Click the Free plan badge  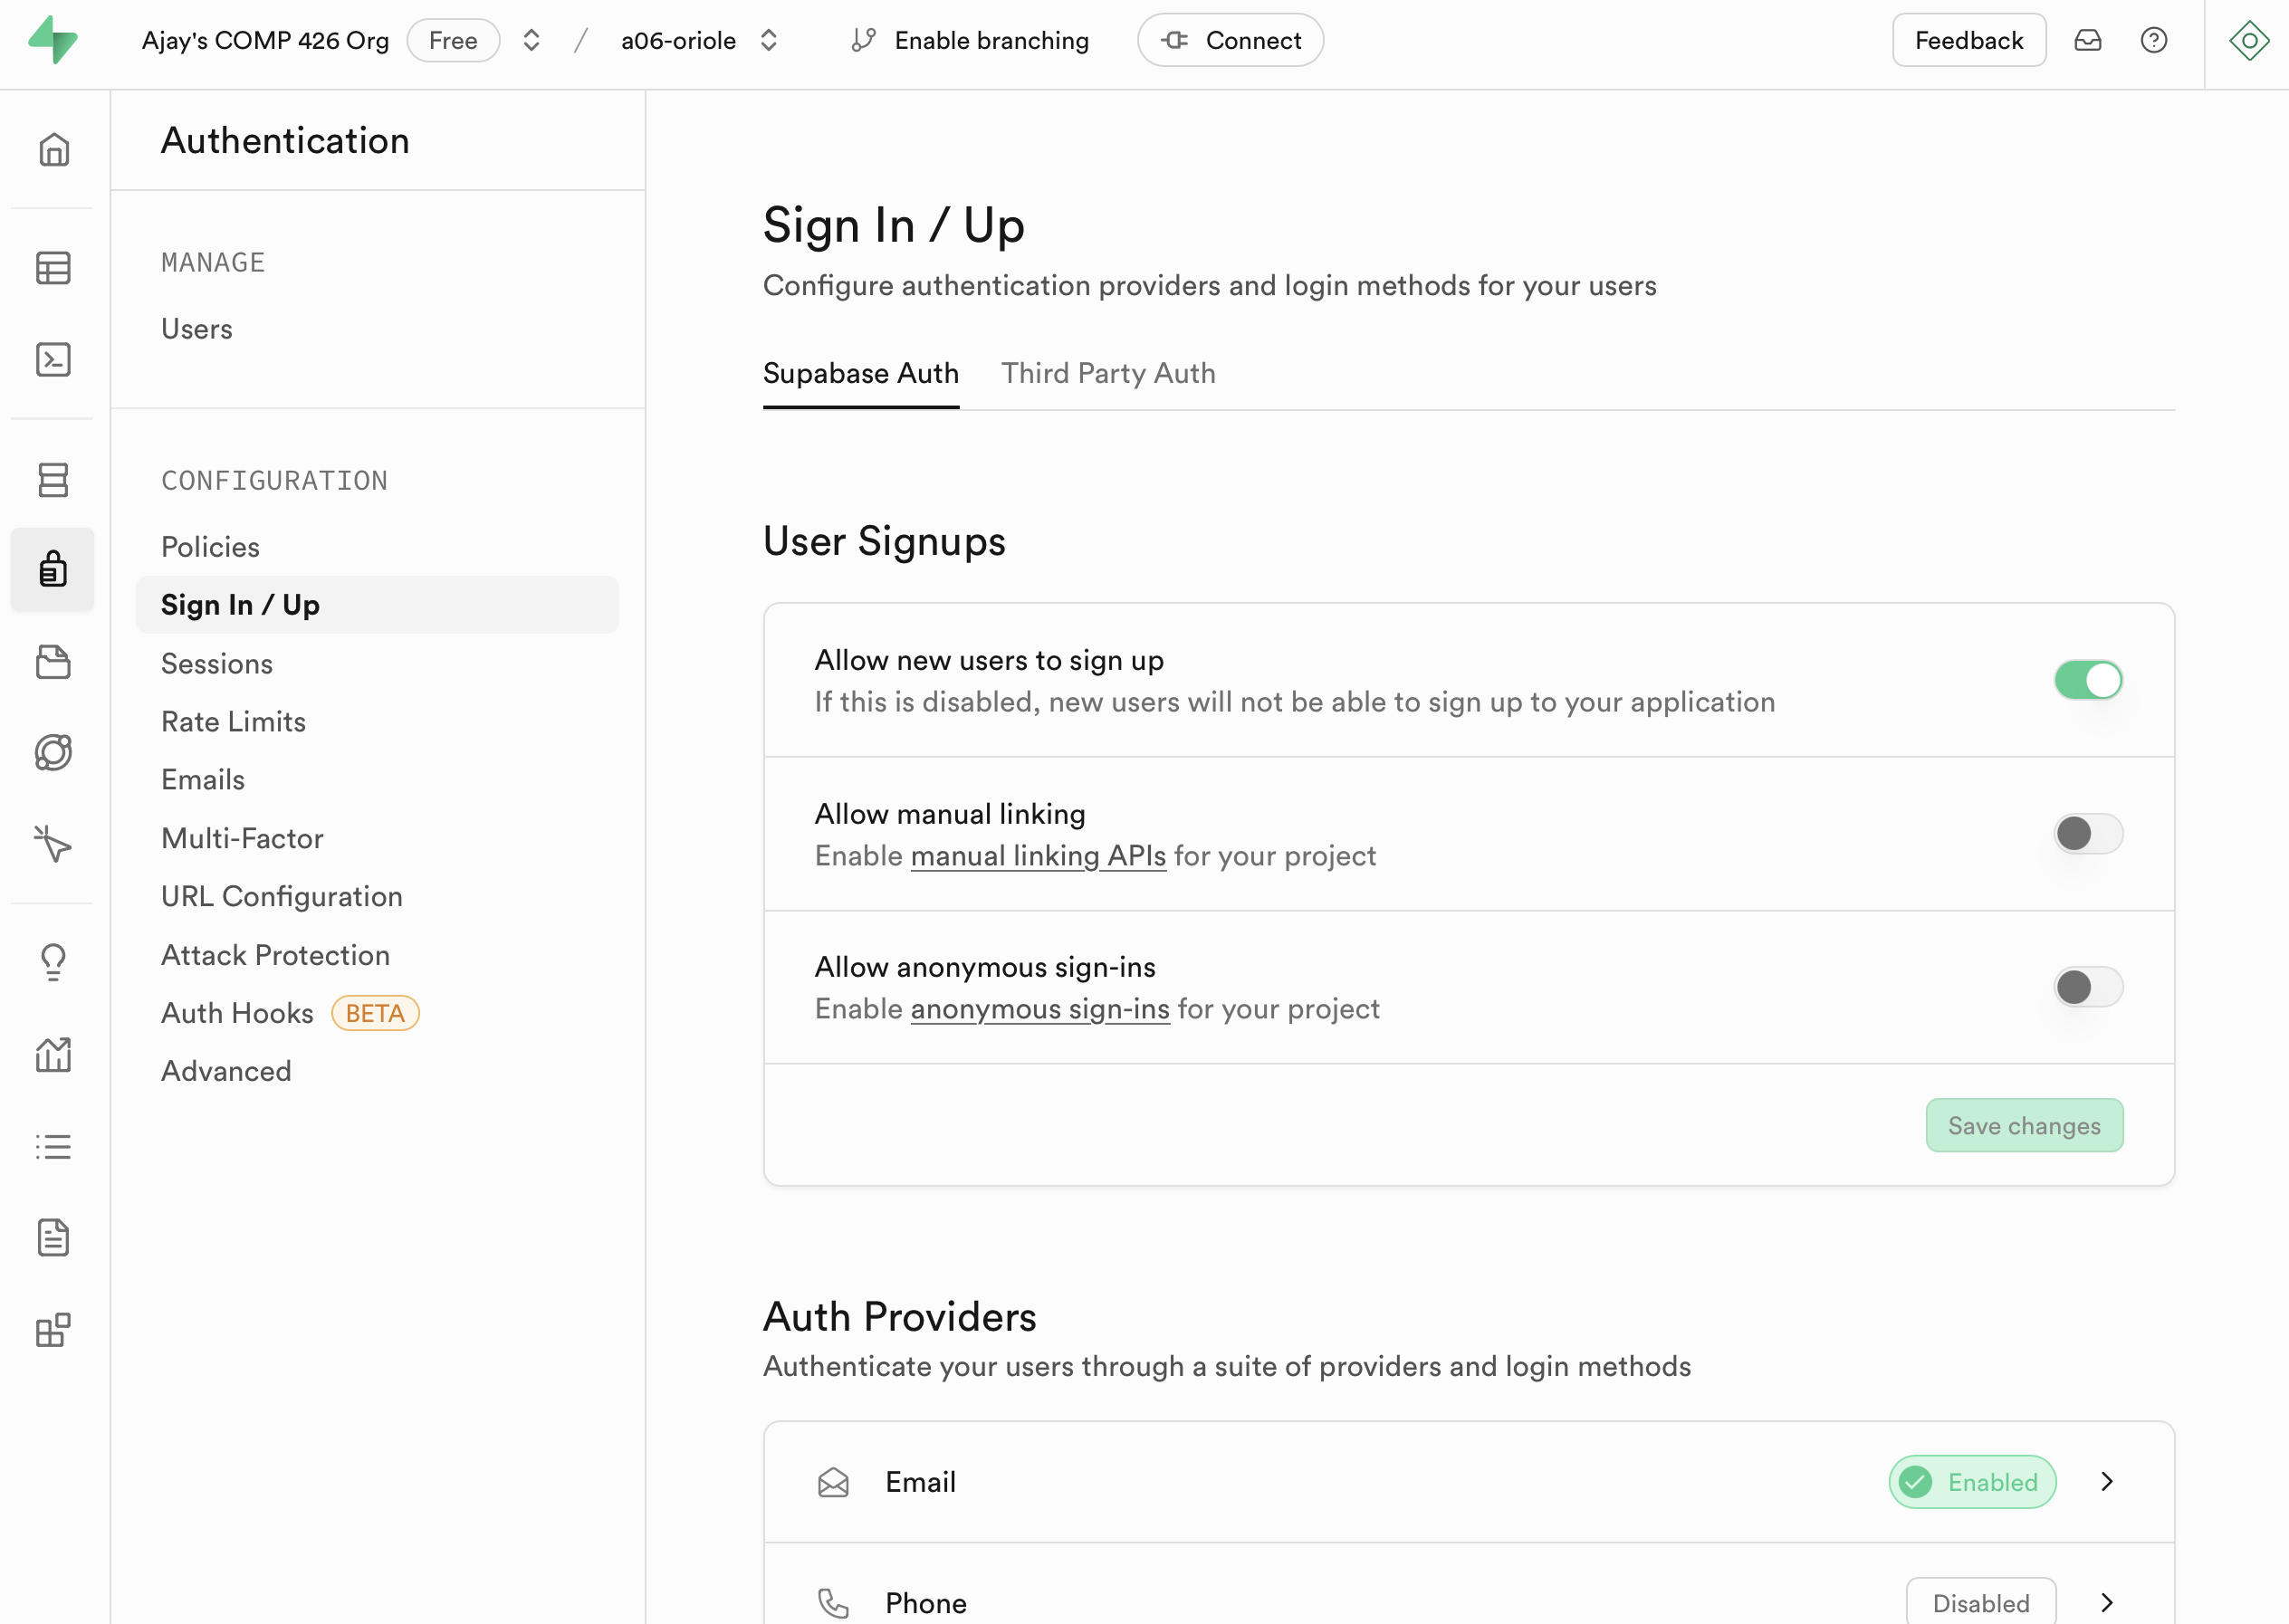(453, 40)
